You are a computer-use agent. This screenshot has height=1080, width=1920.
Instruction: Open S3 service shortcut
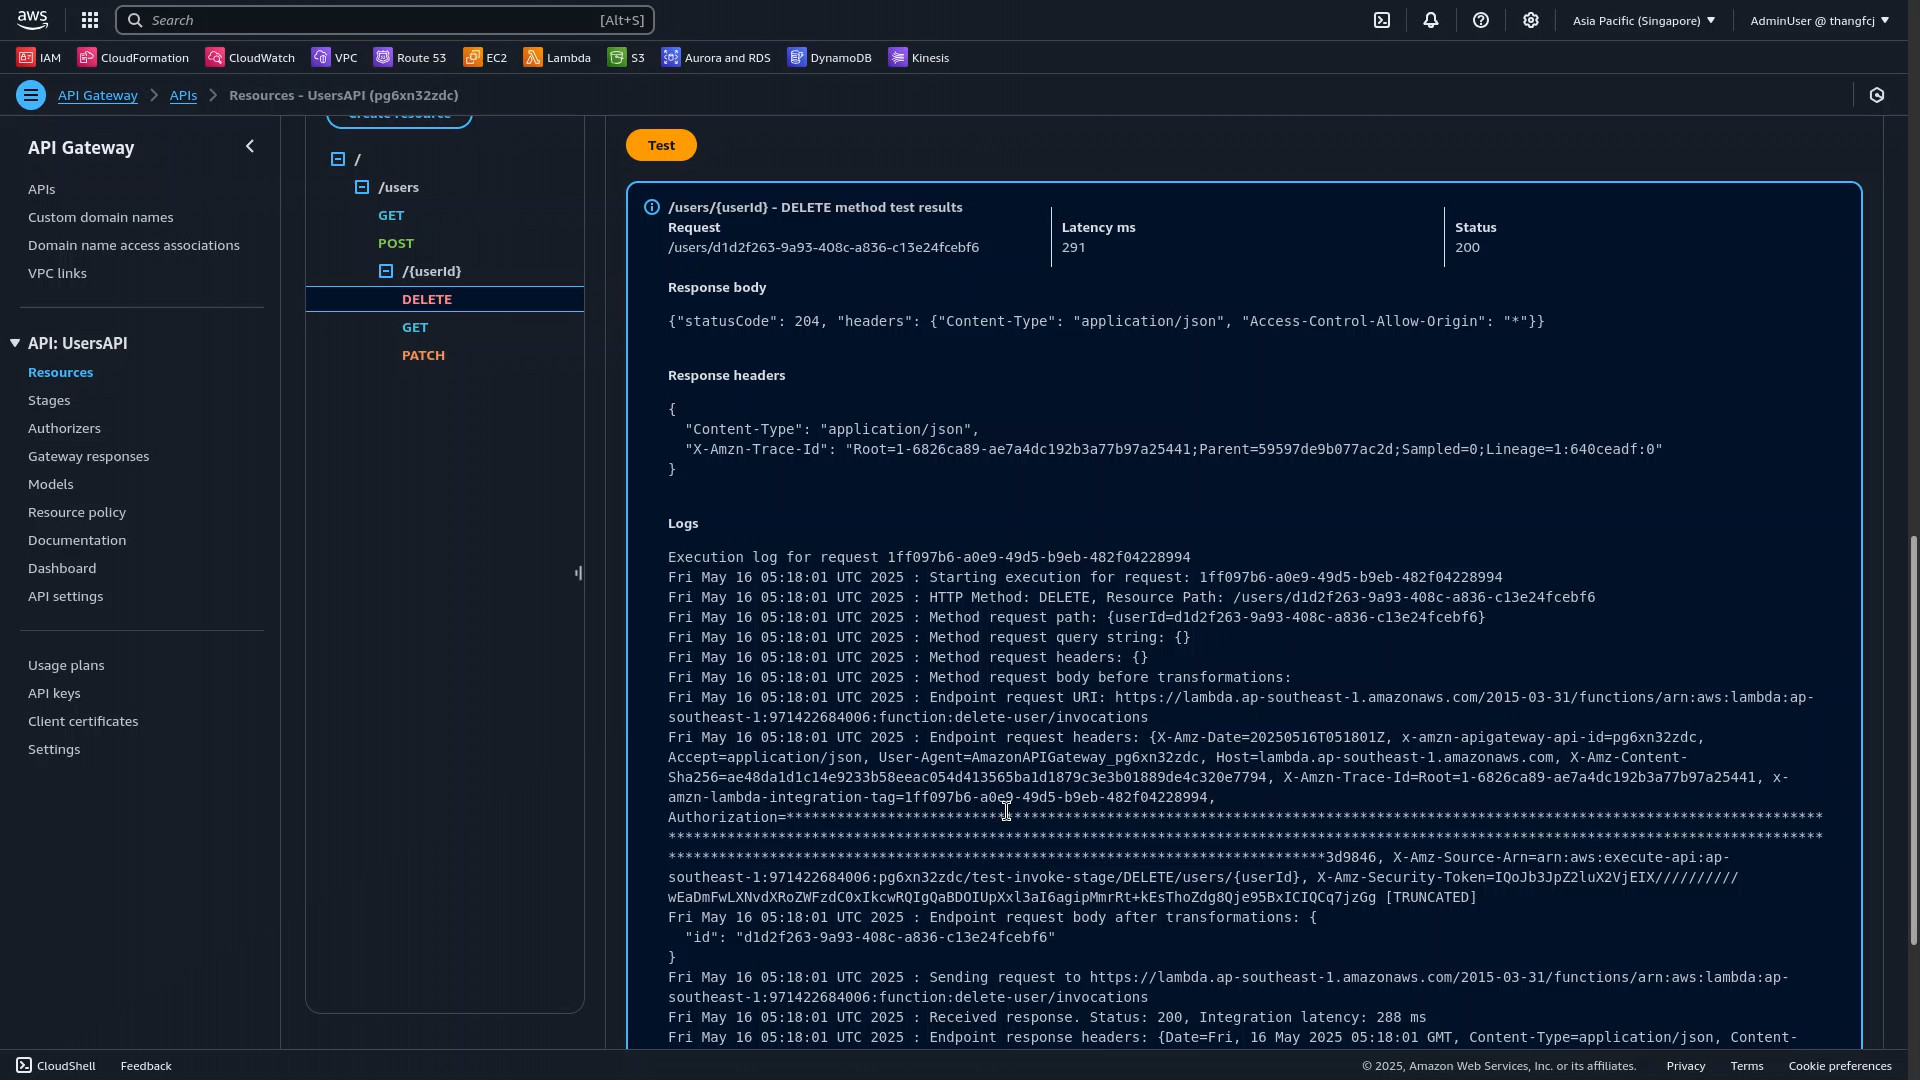pyautogui.click(x=626, y=58)
